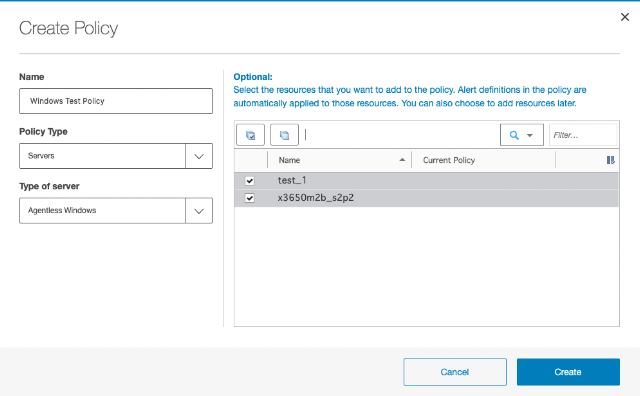Toggle Name column sort arrow
The image size is (640, 396).
(x=402, y=160)
